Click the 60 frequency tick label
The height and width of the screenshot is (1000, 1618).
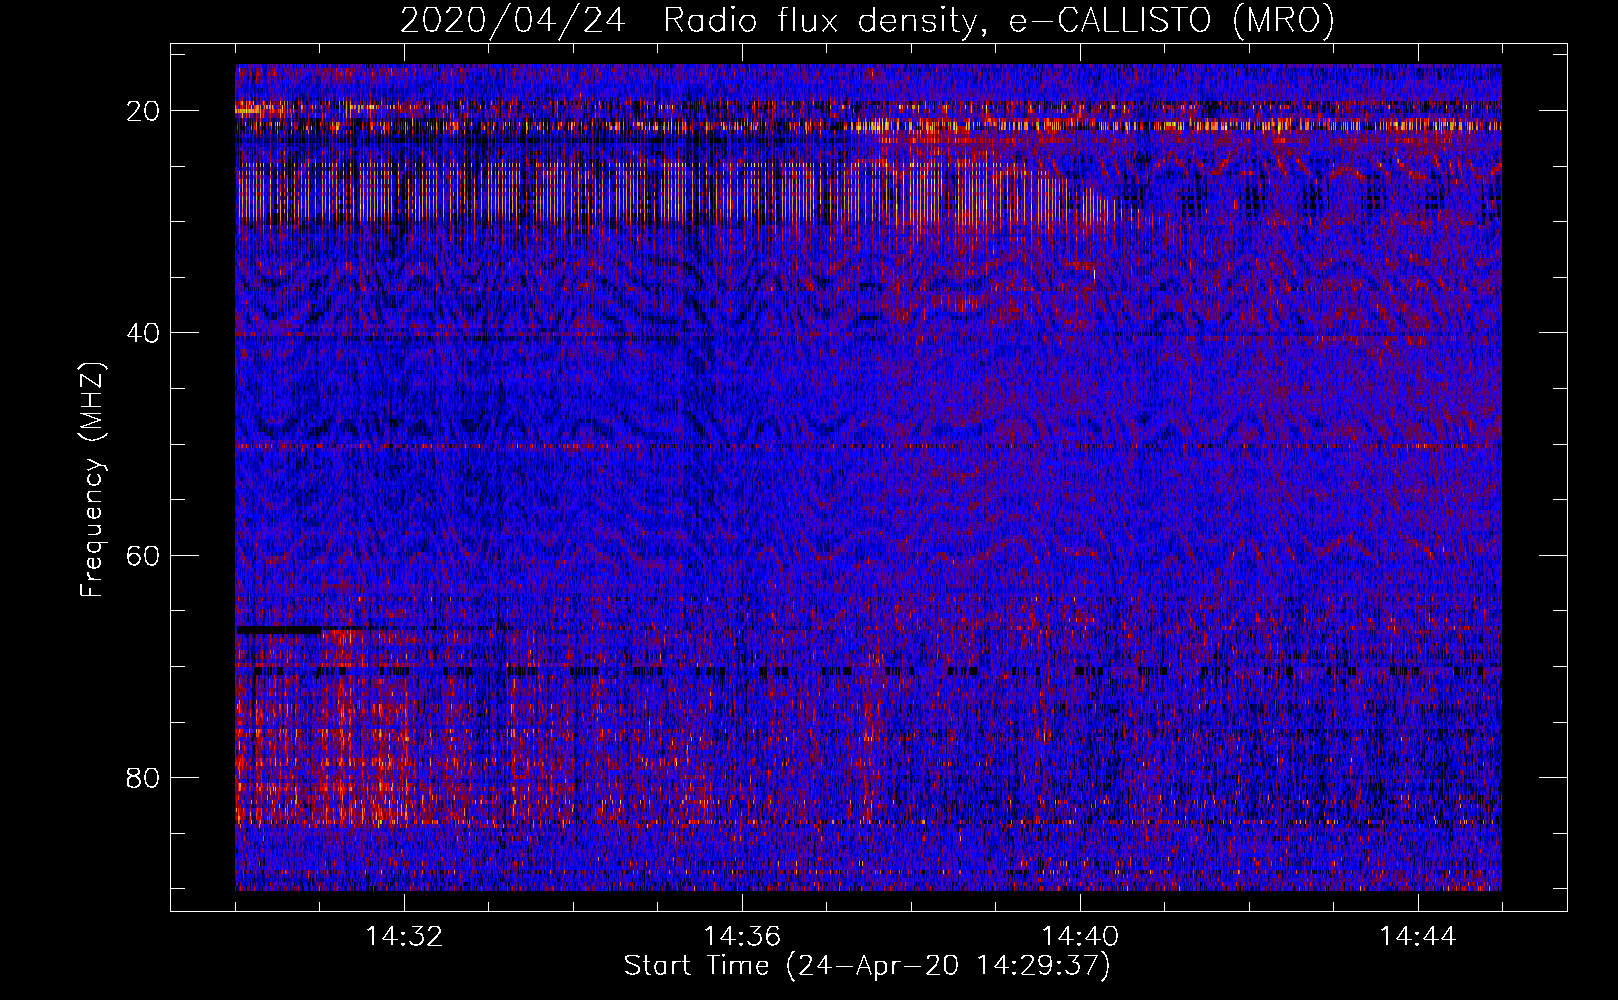coord(144,555)
